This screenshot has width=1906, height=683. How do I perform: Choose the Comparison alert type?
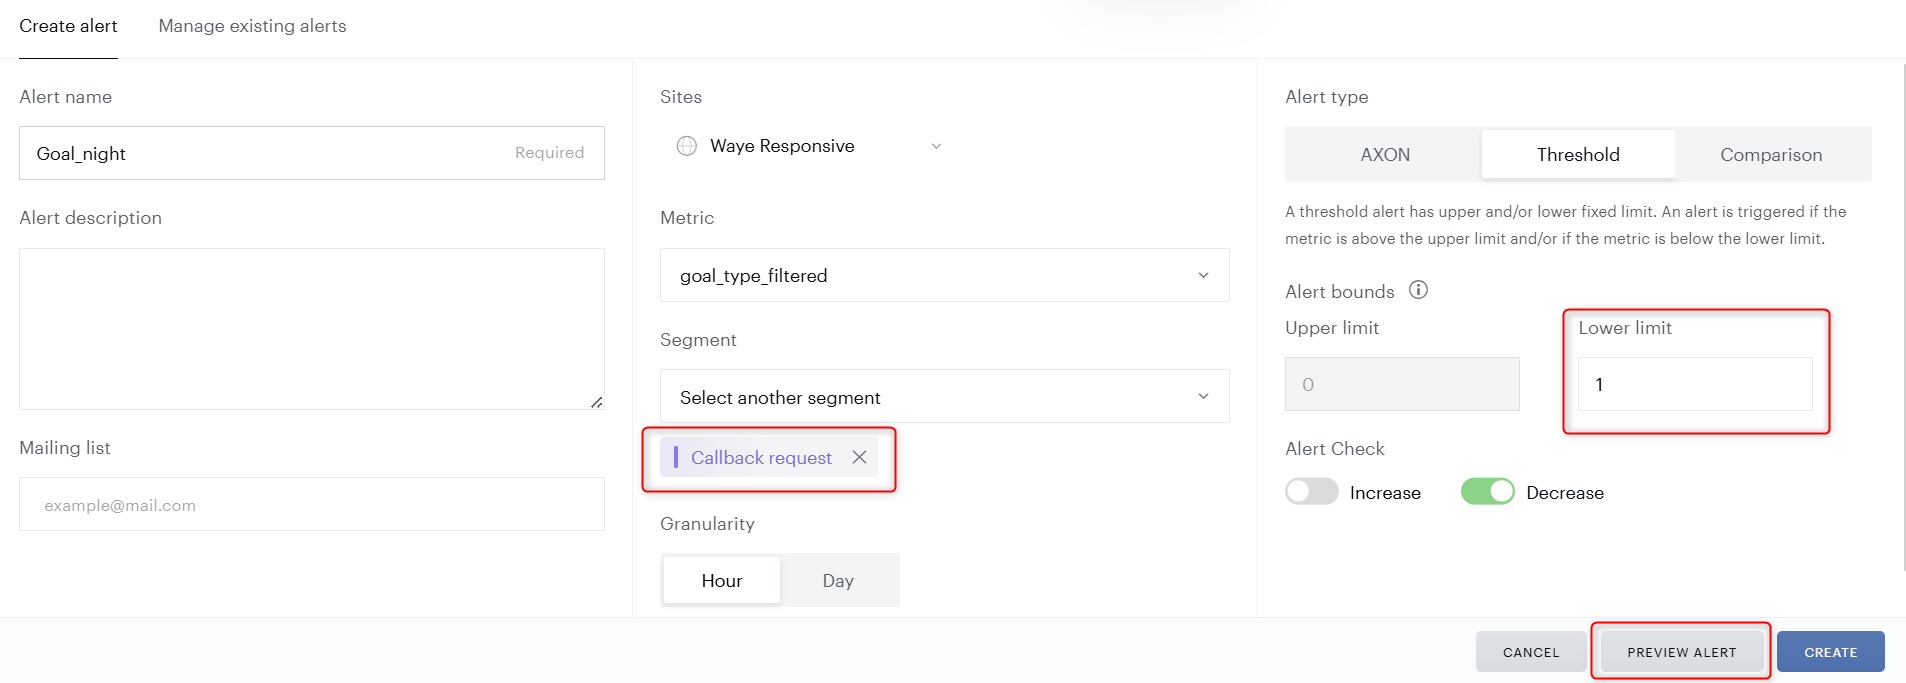pos(1770,155)
